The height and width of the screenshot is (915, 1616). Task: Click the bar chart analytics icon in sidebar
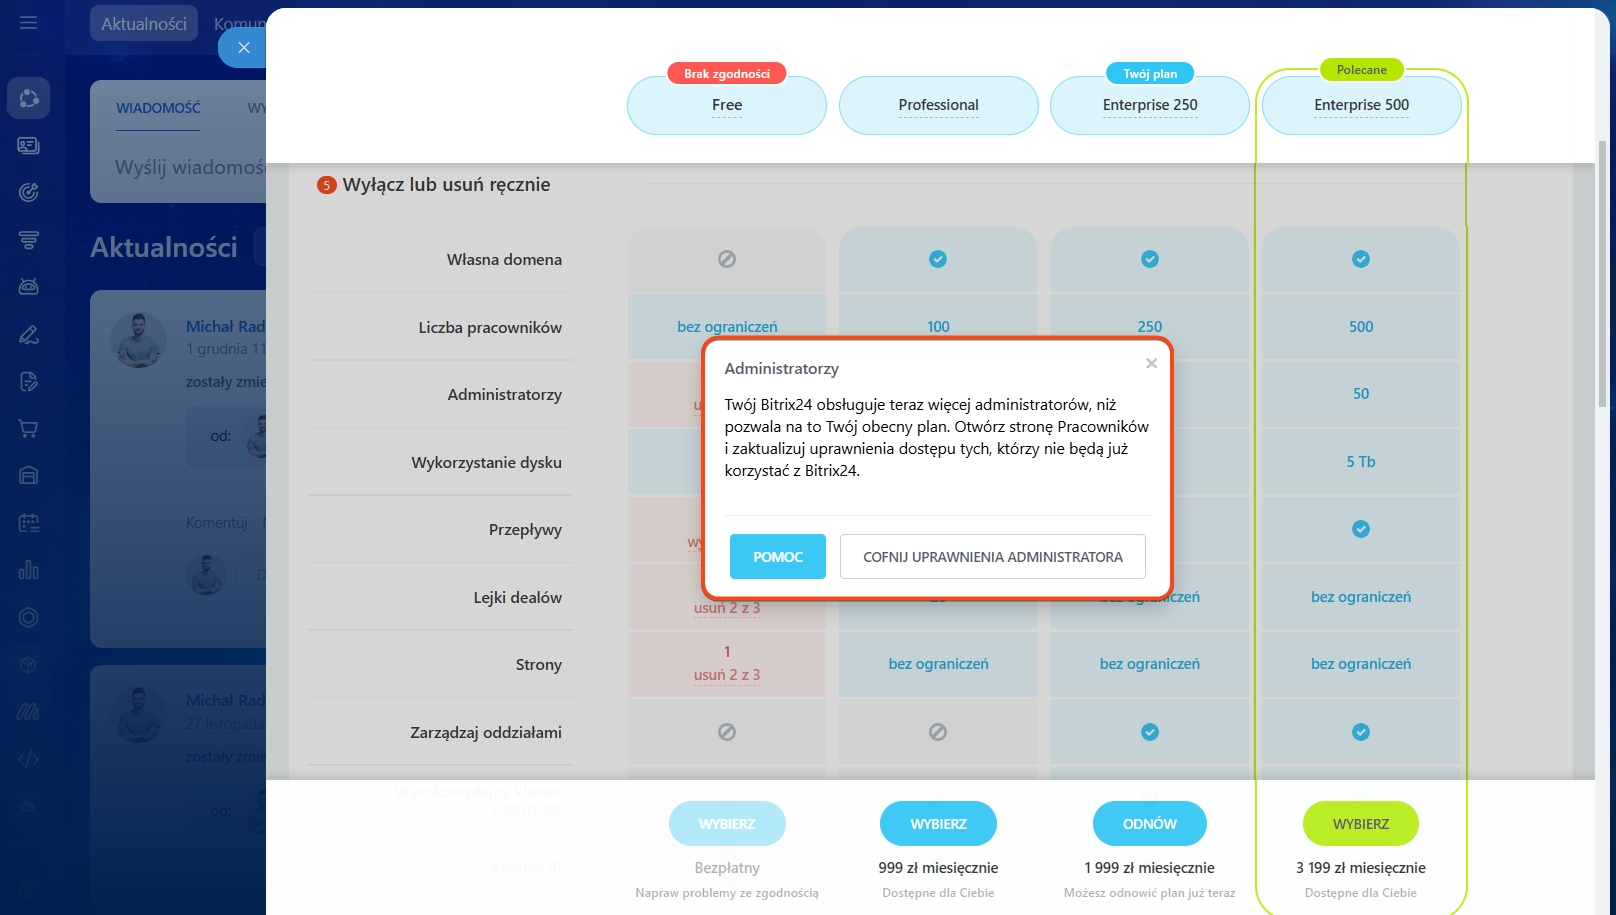(x=28, y=570)
